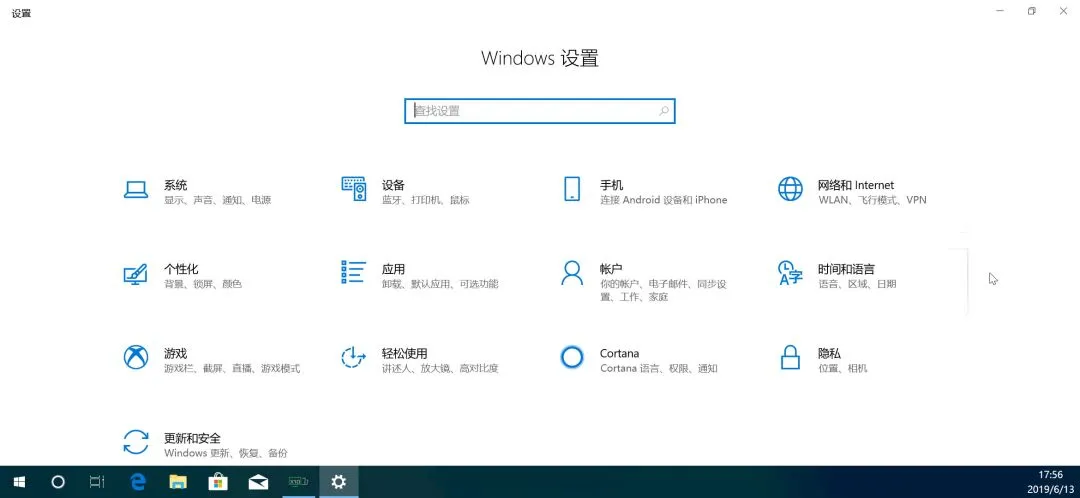Open the 隐私 padlock icon category
This screenshot has width=1080, height=498.
click(x=790, y=357)
